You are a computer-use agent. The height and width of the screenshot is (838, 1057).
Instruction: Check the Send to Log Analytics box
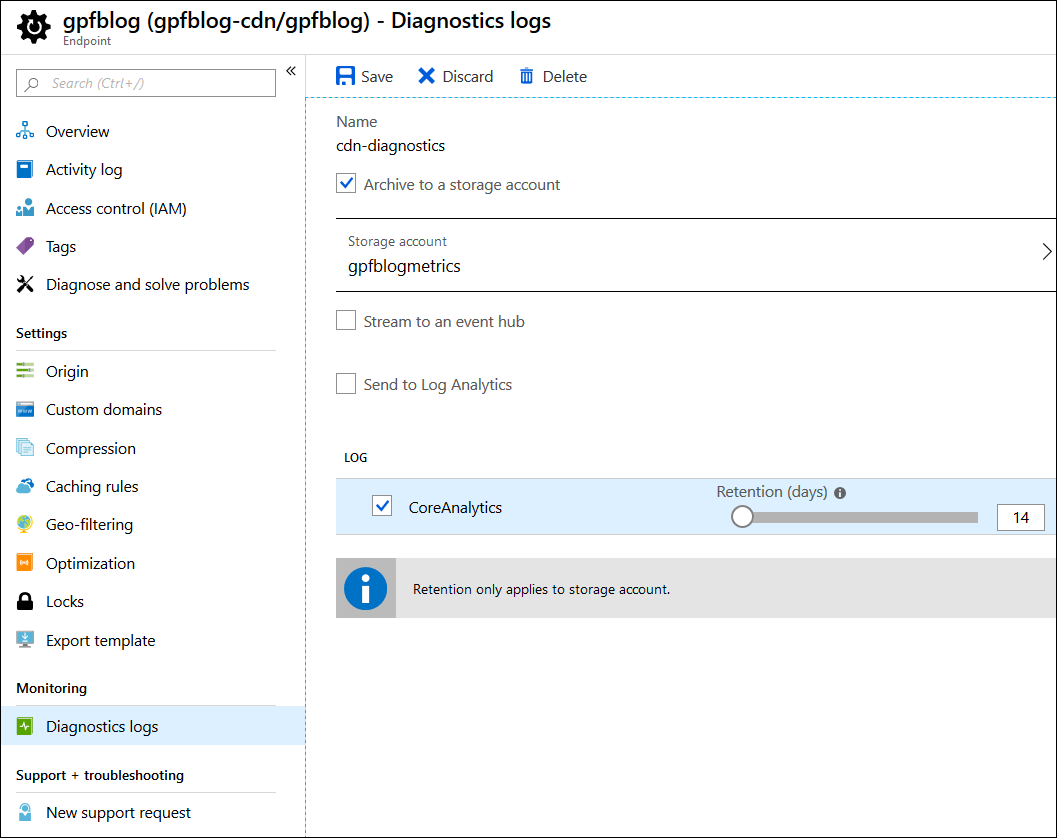346,384
